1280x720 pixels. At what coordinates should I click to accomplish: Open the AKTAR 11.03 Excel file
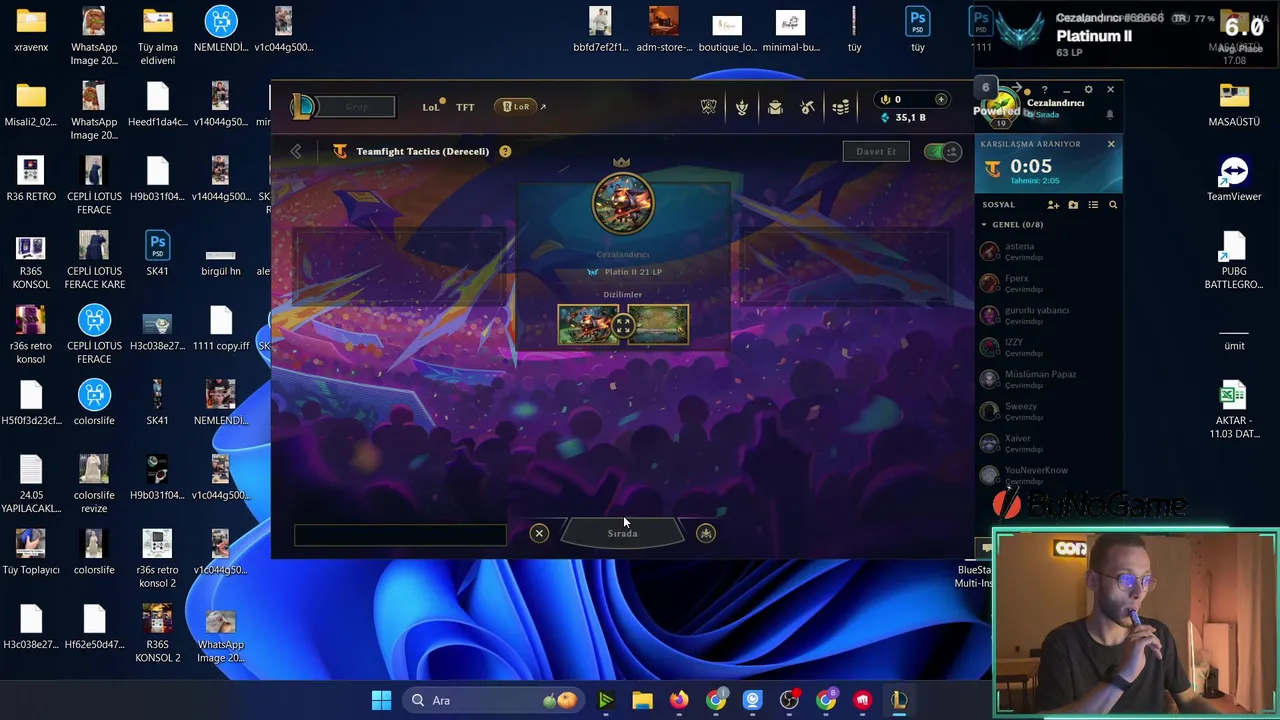coord(1234,410)
